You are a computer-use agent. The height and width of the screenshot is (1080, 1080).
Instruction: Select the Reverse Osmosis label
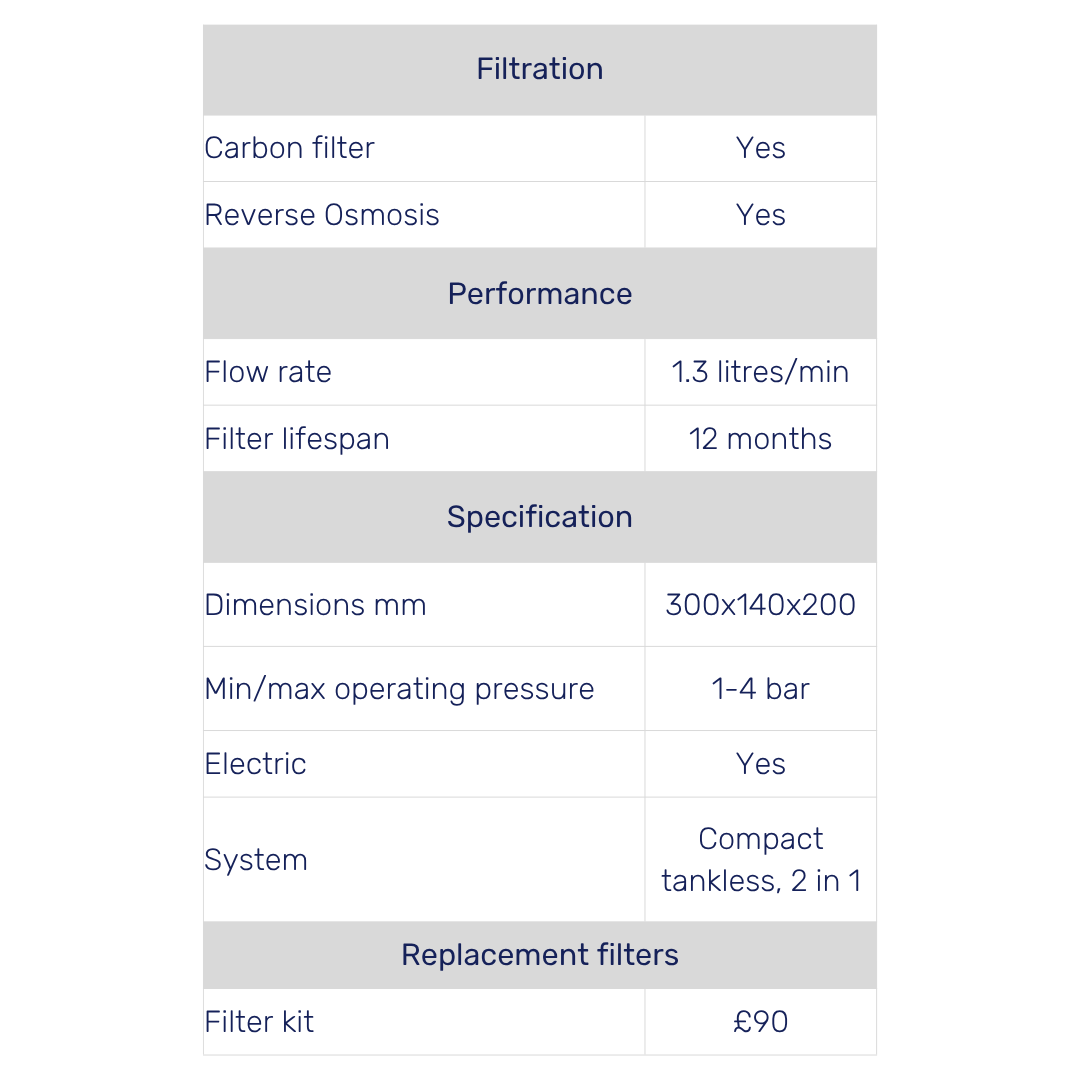322,215
